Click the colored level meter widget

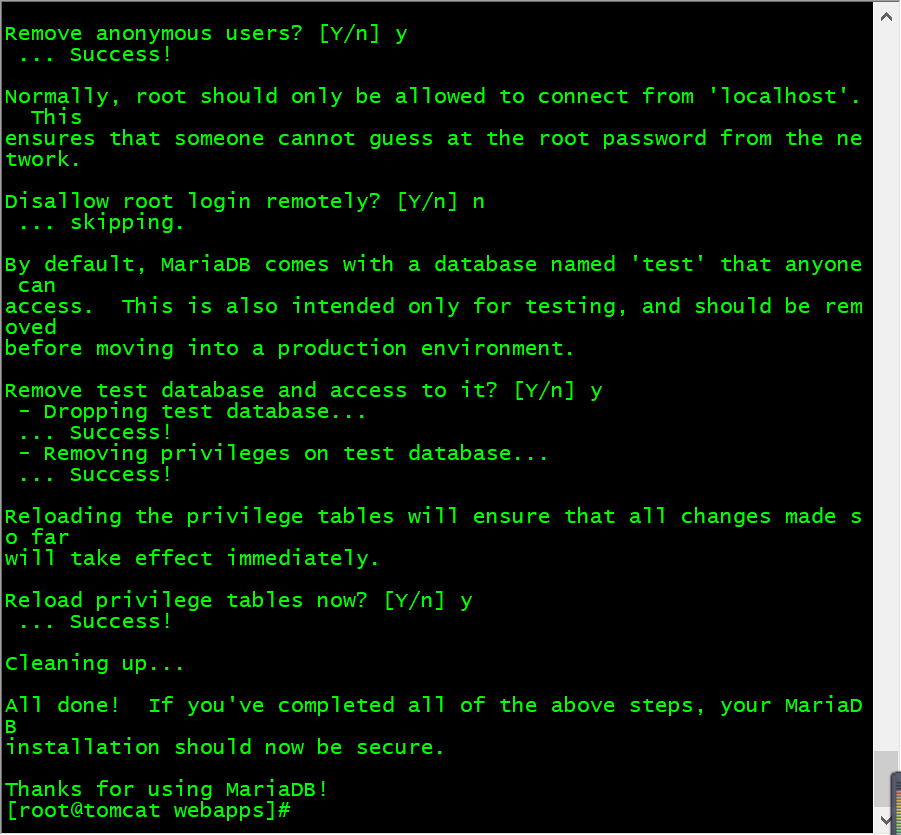click(896, 803)
